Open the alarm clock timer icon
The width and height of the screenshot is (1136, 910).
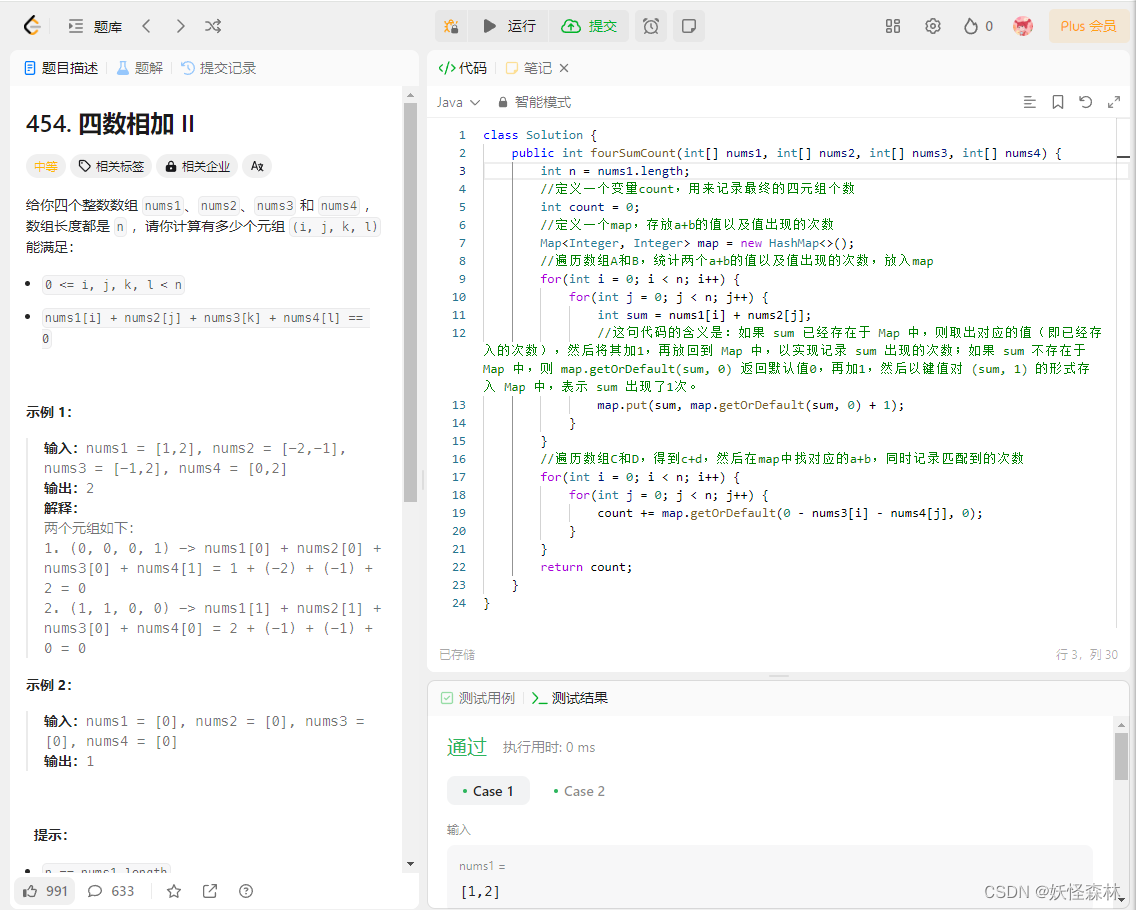pos(651,26)
